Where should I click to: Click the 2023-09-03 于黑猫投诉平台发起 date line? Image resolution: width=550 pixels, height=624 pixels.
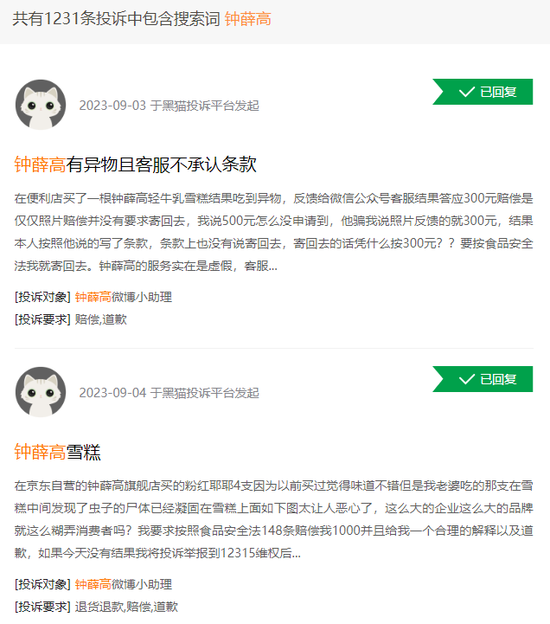pos(169,105)
